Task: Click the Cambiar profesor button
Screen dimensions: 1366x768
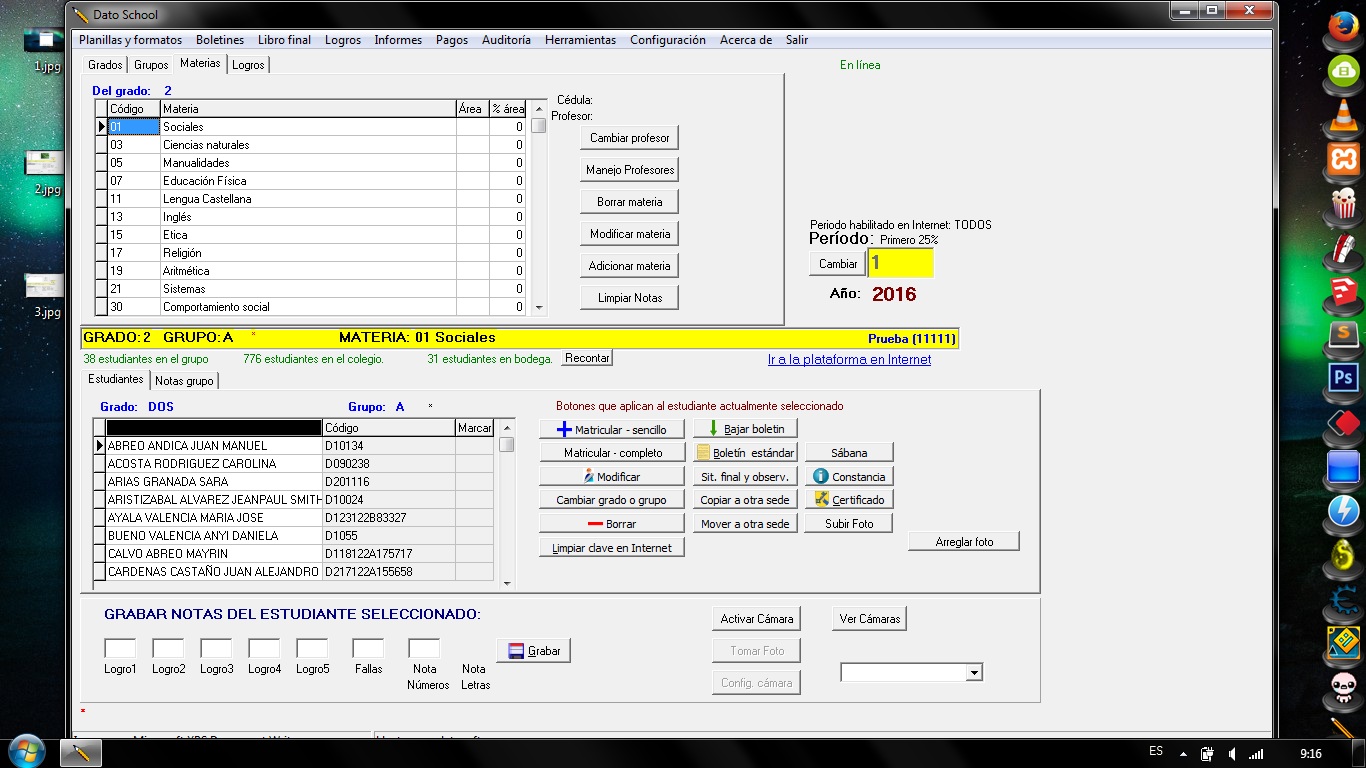Action: (629, 138)
